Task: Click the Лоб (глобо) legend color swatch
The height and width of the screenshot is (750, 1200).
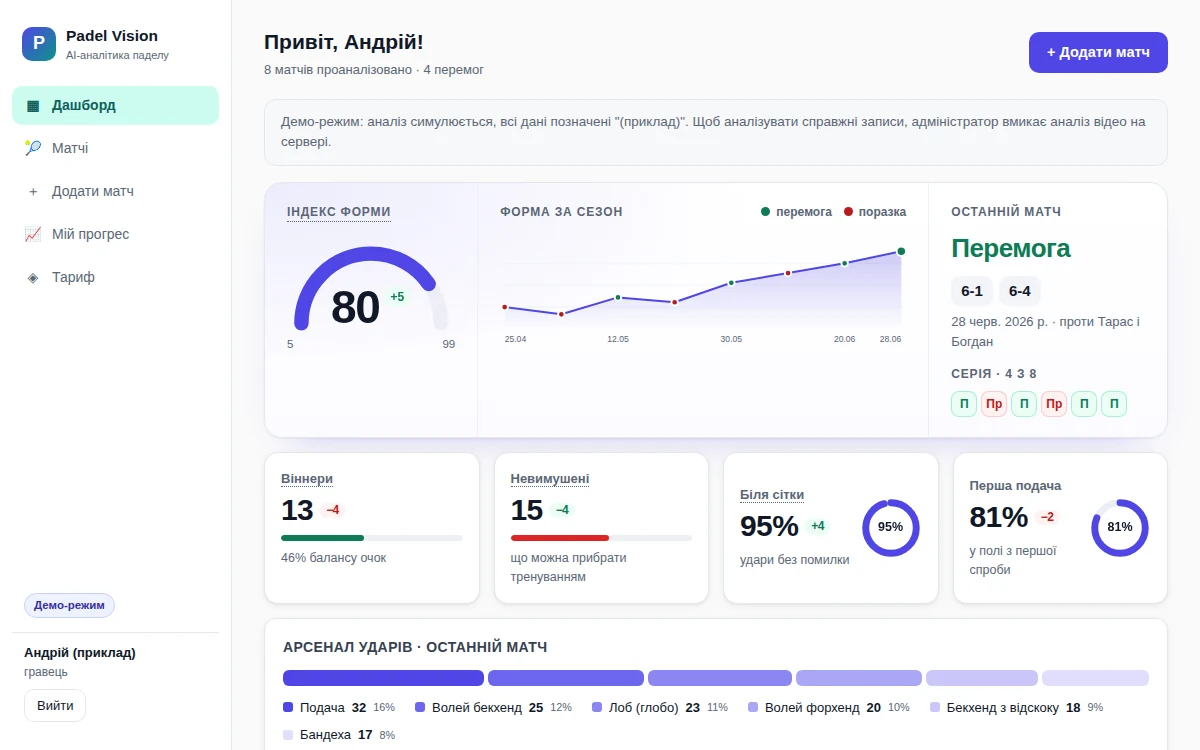Action: pos(598,707)
